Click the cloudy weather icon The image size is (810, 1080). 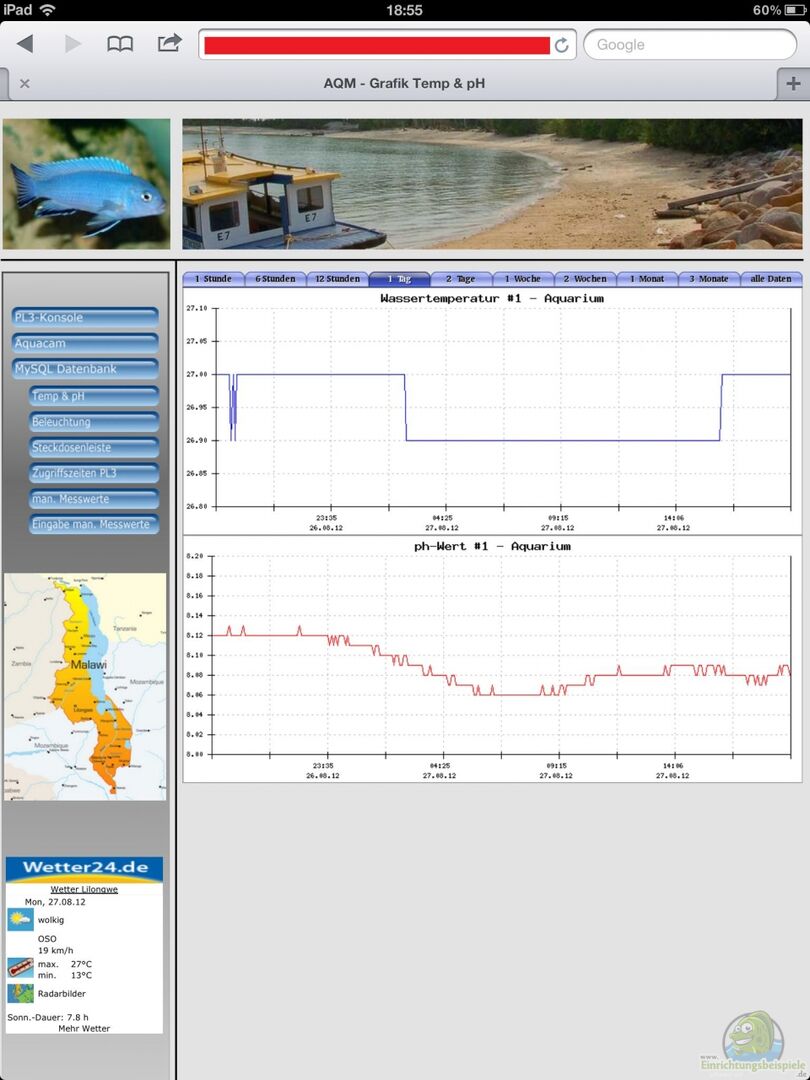(x=20, y=919)
